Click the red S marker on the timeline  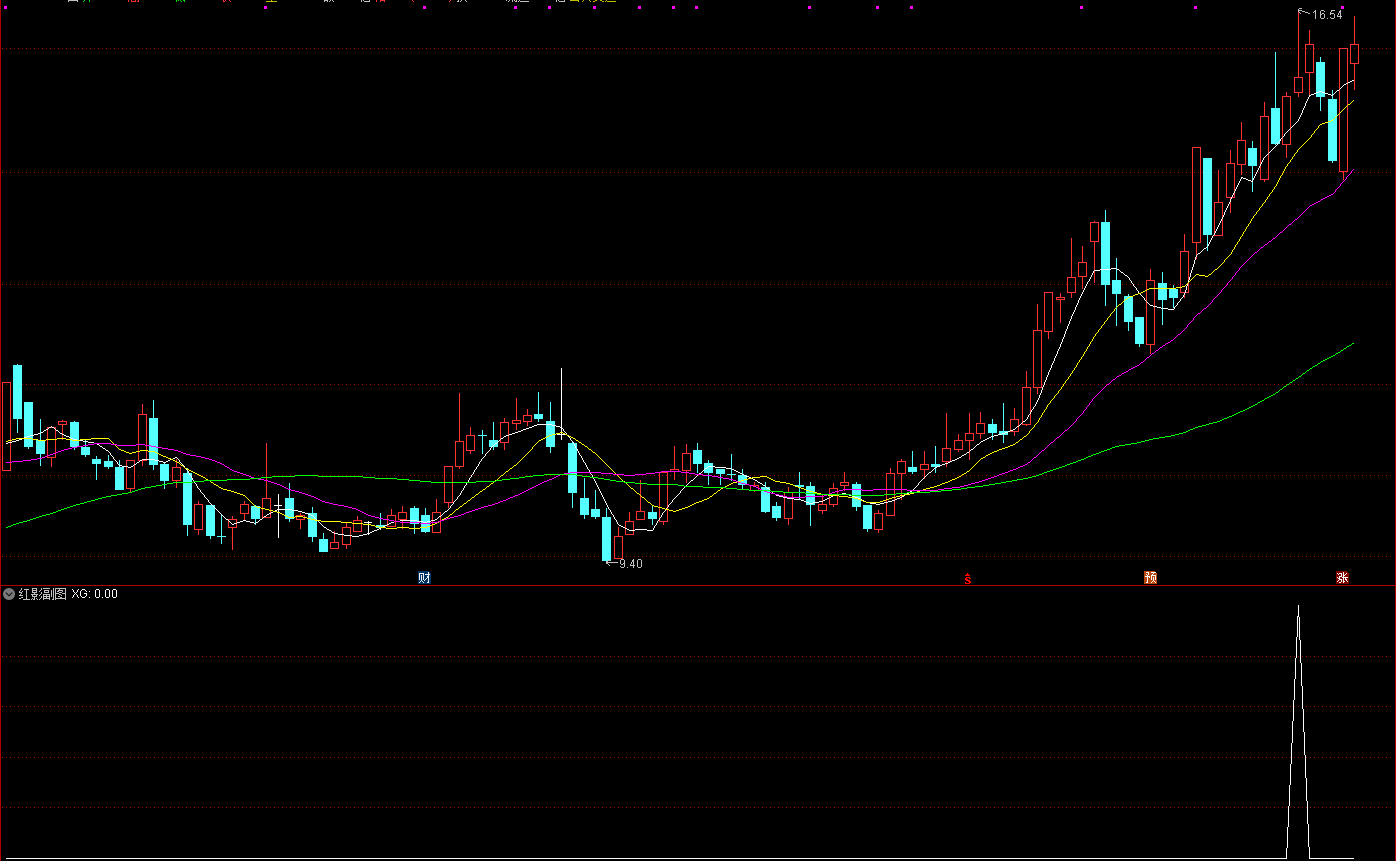tap(967, 578)
